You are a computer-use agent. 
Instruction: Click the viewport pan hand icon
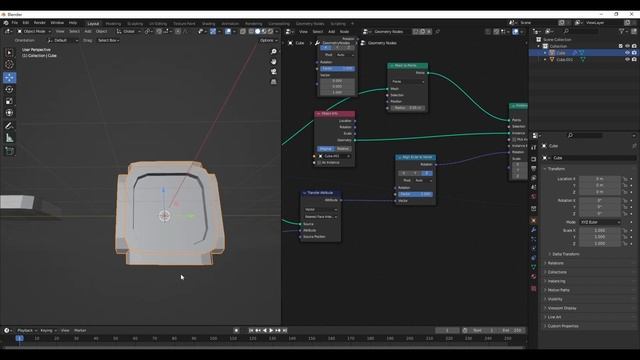(x=273, y=62)
